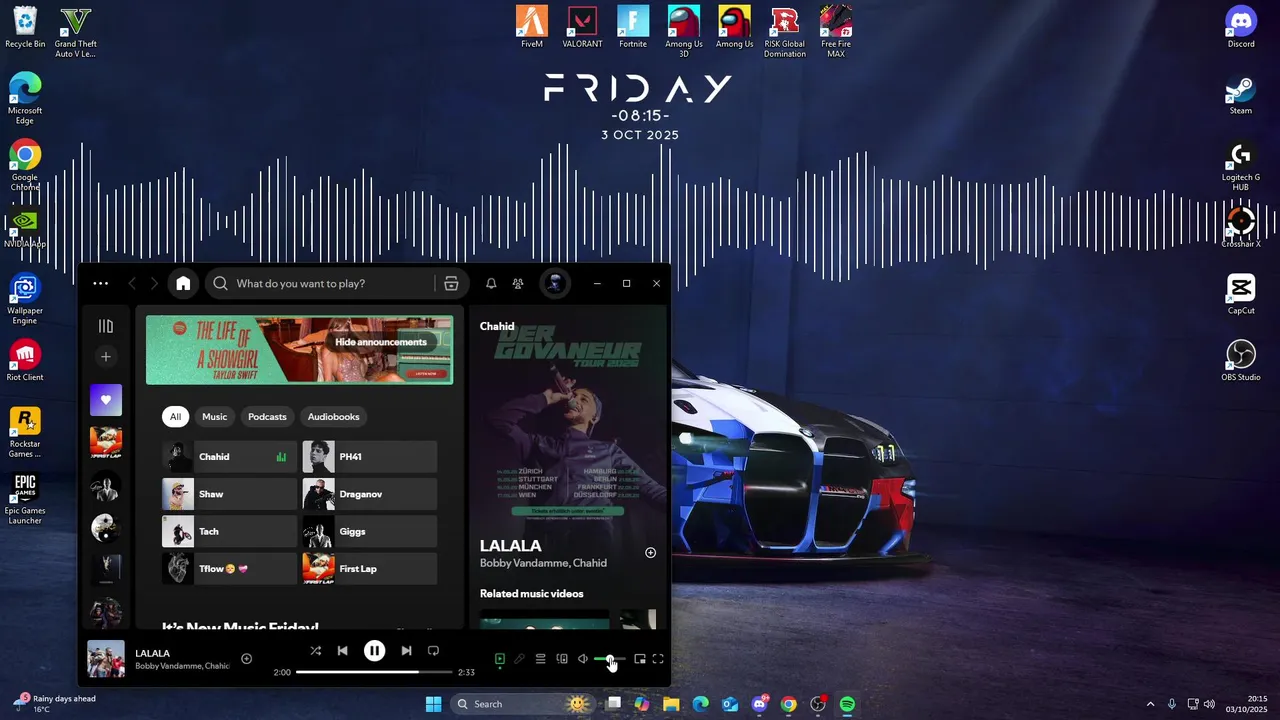Open Spotify profile avatar menu
This screenshot has width=1280, height=720.
click(555, 283)
